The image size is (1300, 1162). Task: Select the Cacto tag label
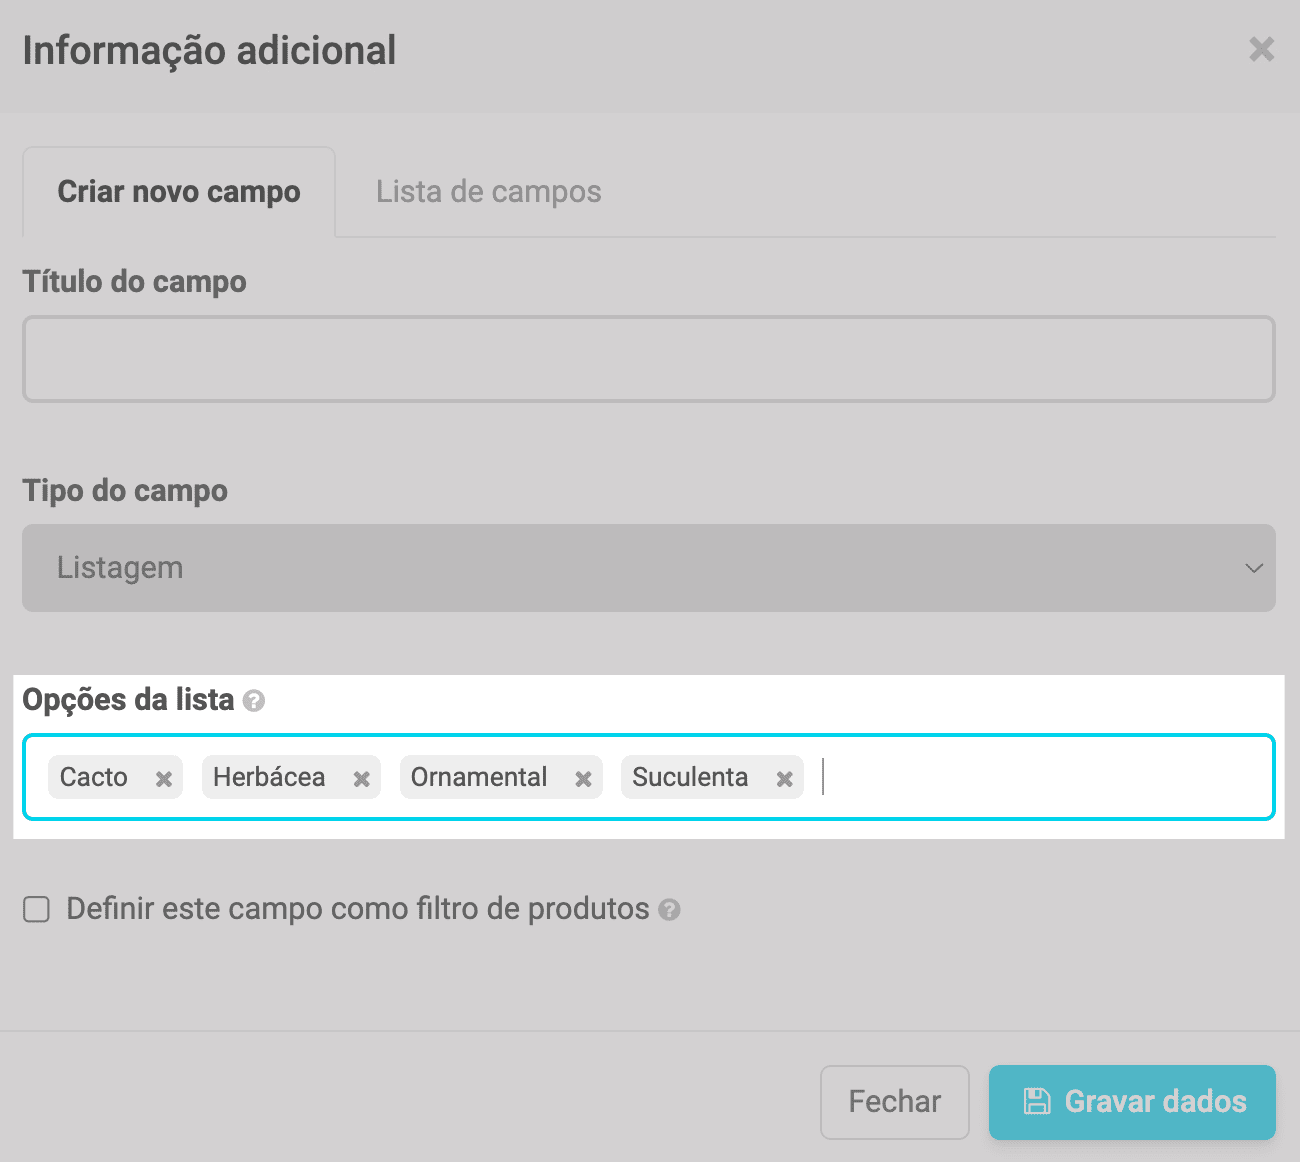[94, 777]
